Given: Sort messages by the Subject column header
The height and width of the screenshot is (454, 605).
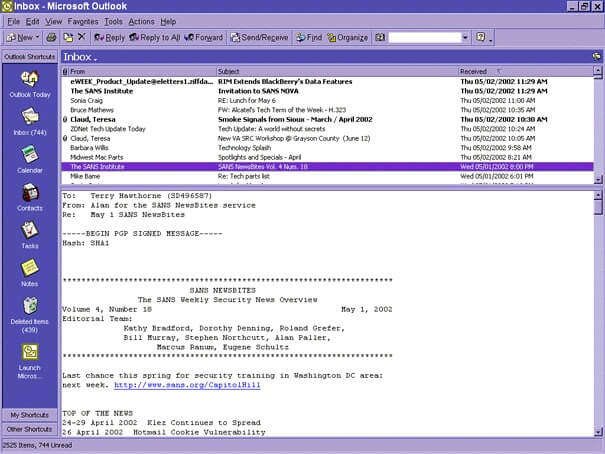Looking at the screenshot, I should [x=337, y=72].
